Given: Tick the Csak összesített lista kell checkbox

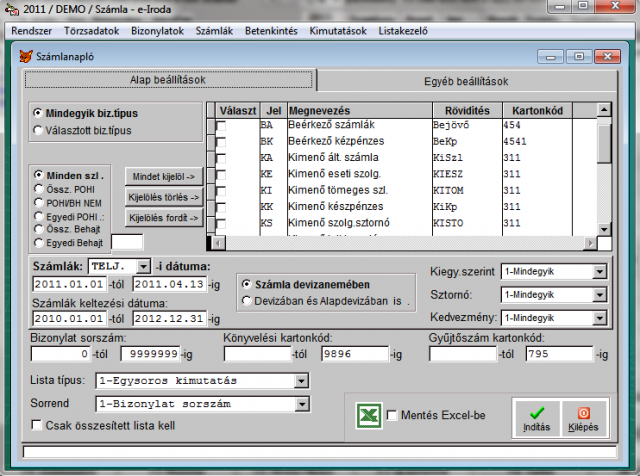Looking at the screenshot, I should (37, 425).
